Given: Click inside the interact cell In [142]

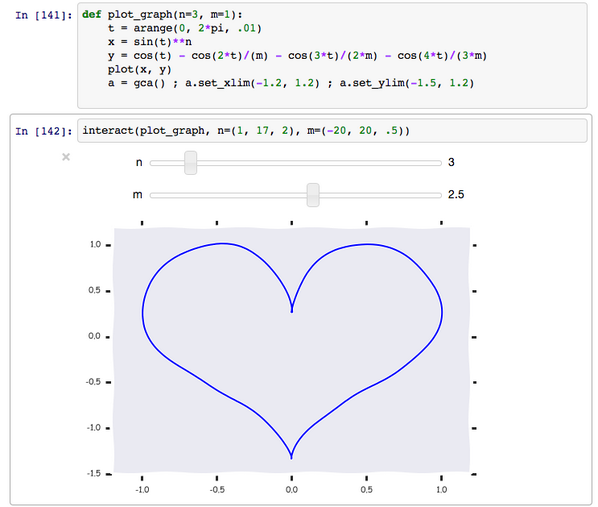Looking at the screenshot, I should click(x=332, y=131).
